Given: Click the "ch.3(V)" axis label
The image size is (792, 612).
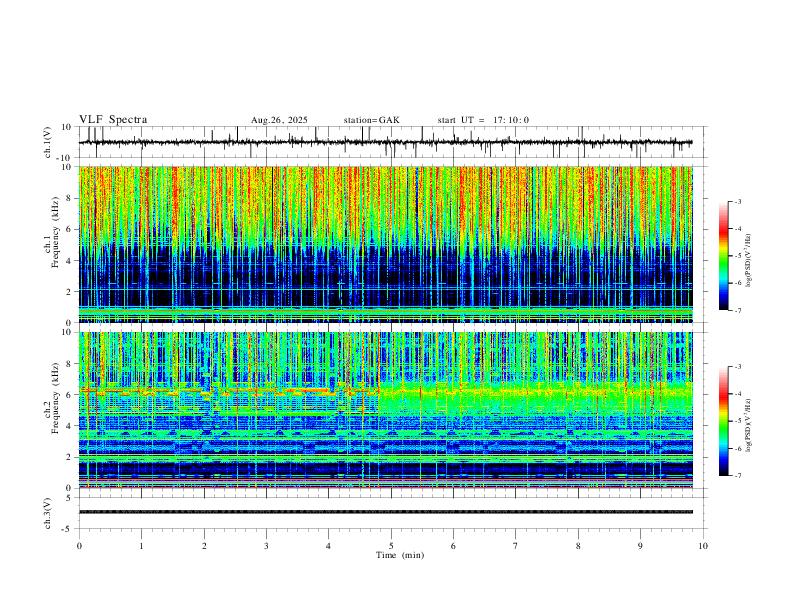Looking at the screenshot, I should pos(48,514).
